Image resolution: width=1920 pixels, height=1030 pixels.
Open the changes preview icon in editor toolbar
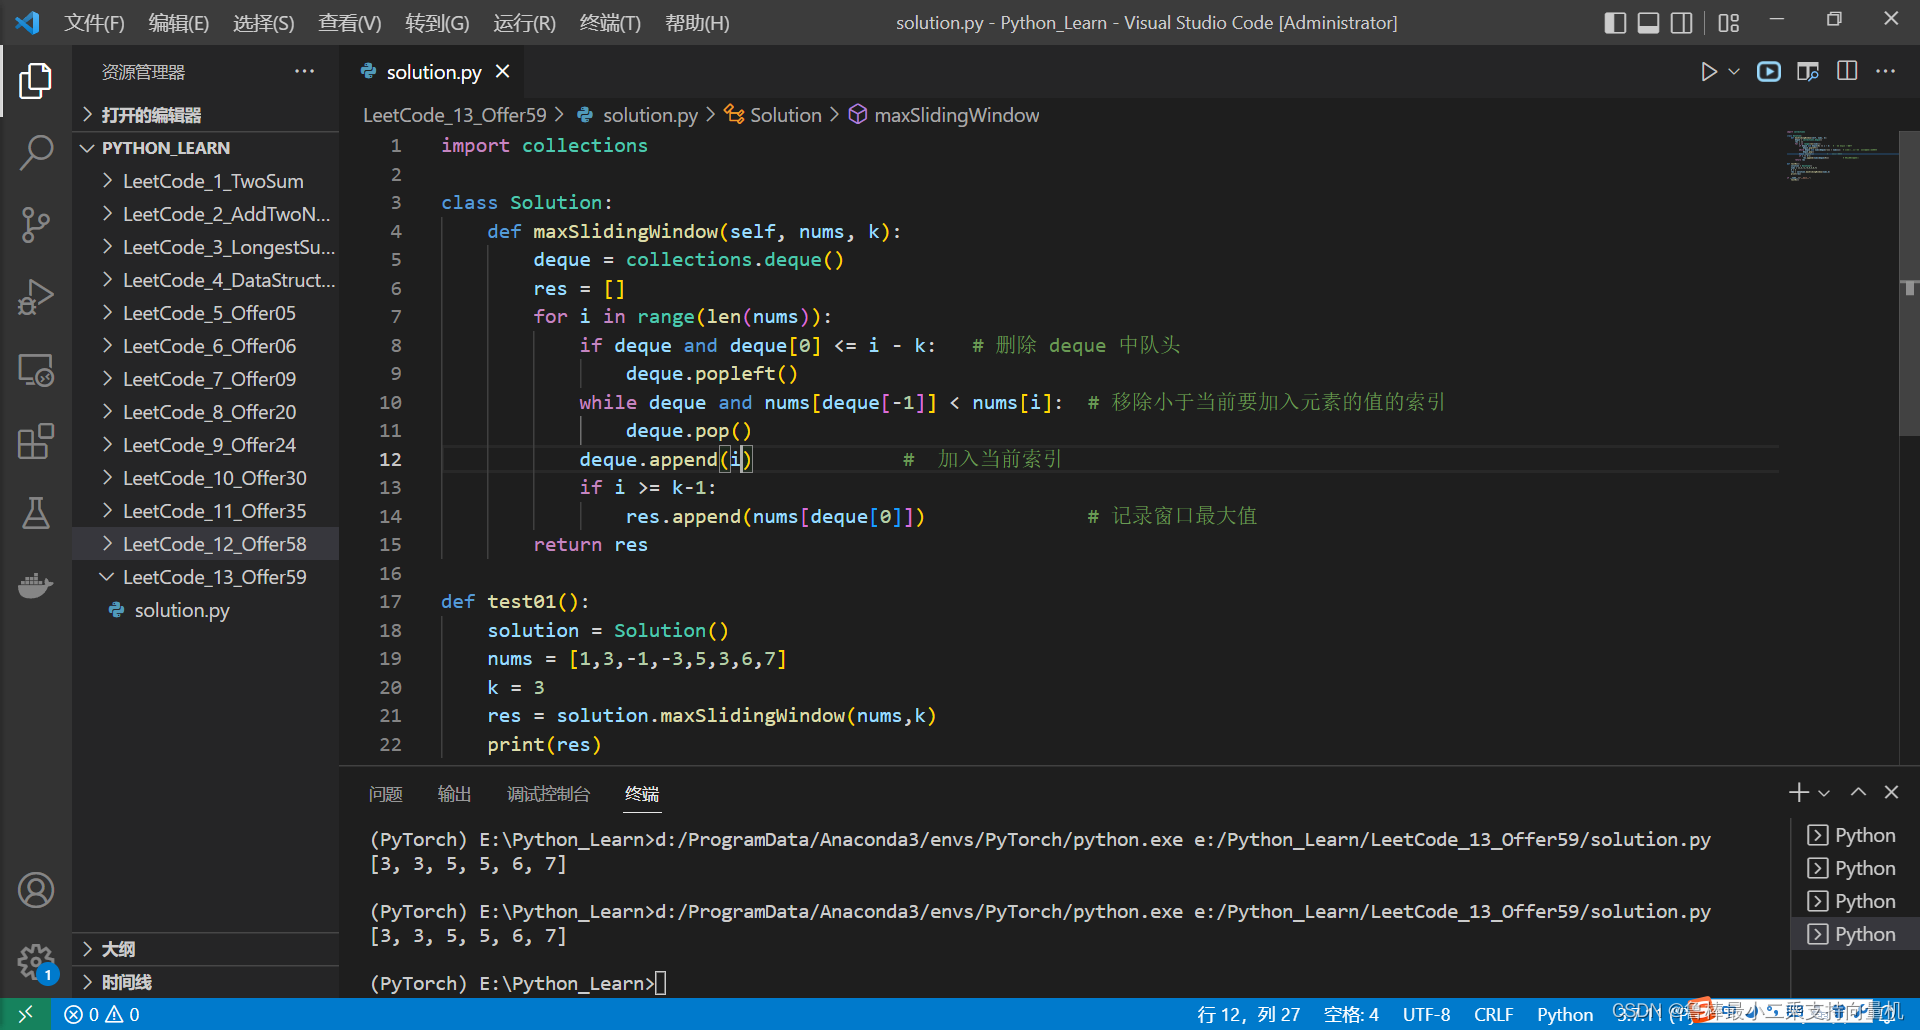pyautogui.click(x=1808, y=72)
